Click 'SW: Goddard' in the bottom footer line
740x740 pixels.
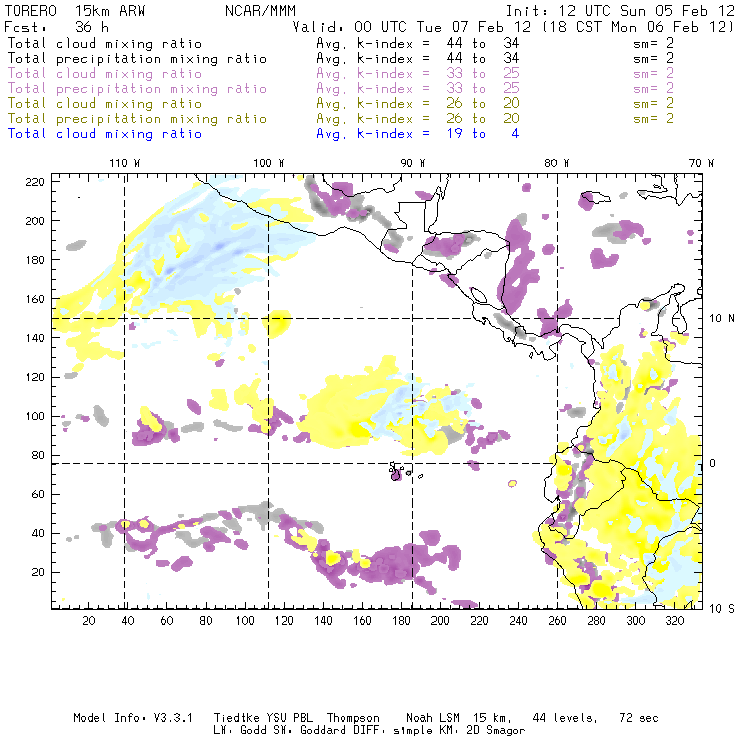(x=311, y=731)
